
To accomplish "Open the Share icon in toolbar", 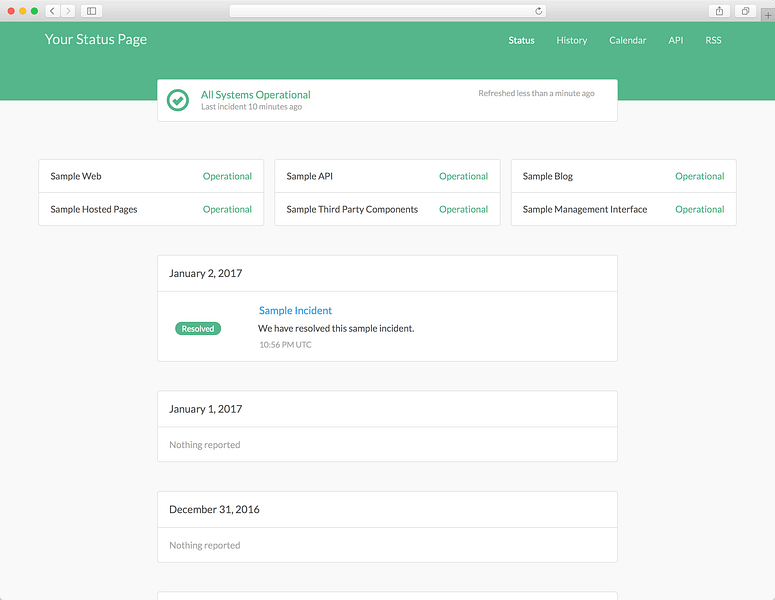I will (x=719, y=11).
